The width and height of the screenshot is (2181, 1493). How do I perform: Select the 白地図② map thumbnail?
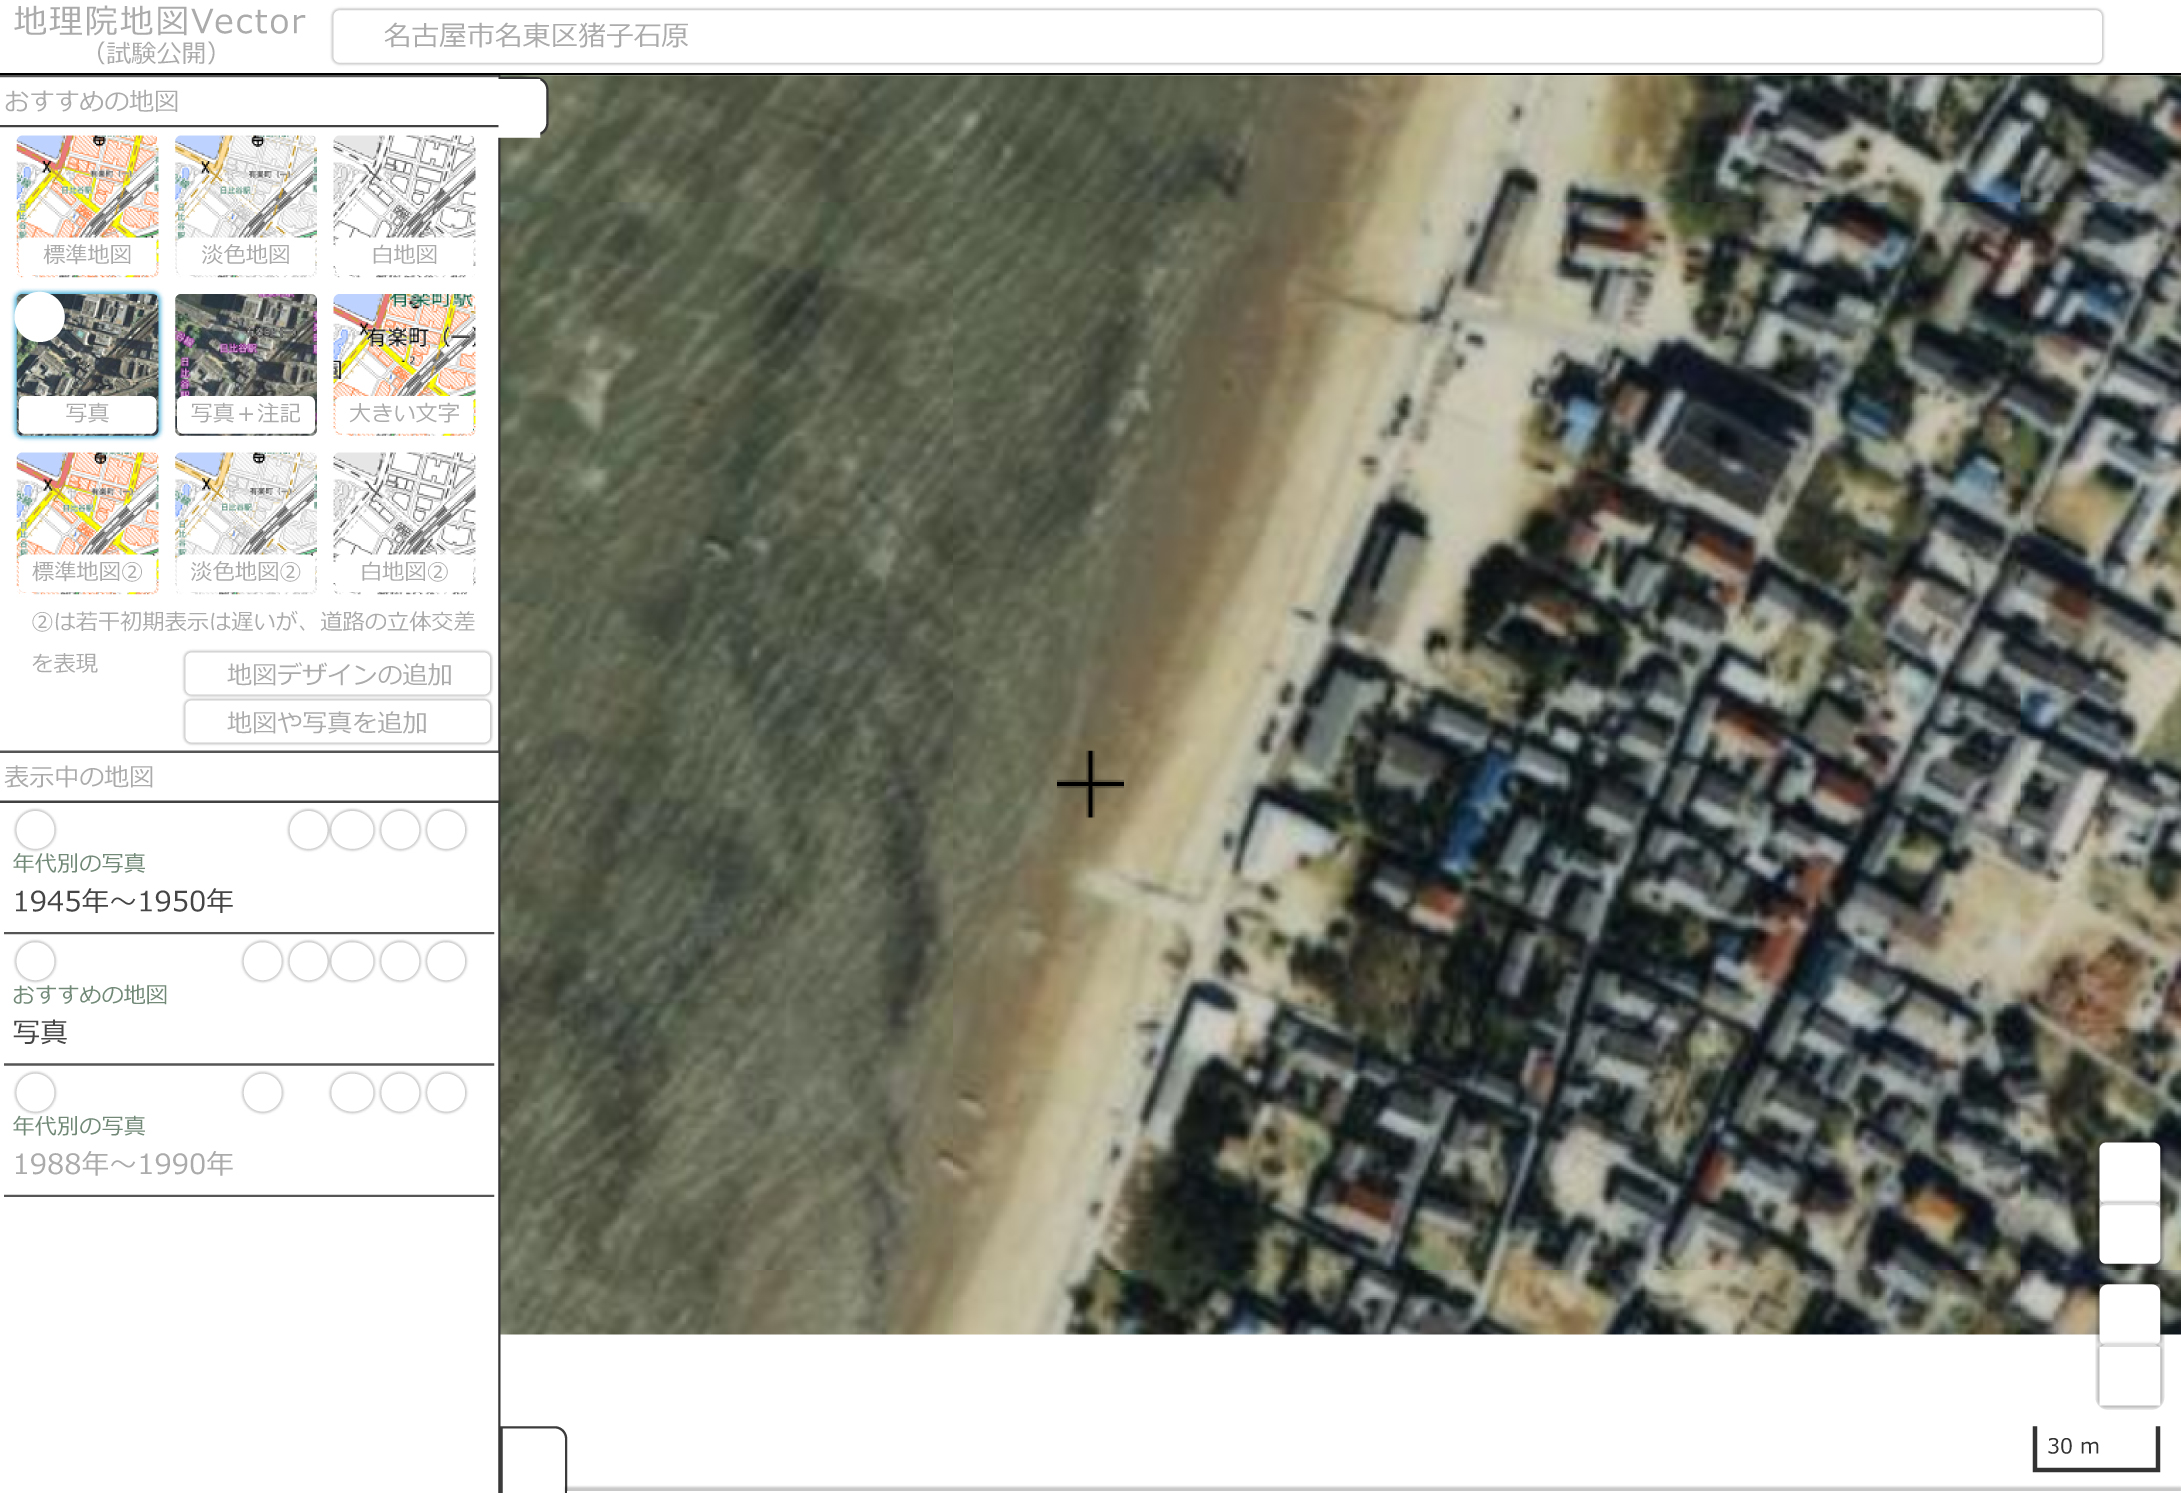pyautogui.click(x=404, y=522)
